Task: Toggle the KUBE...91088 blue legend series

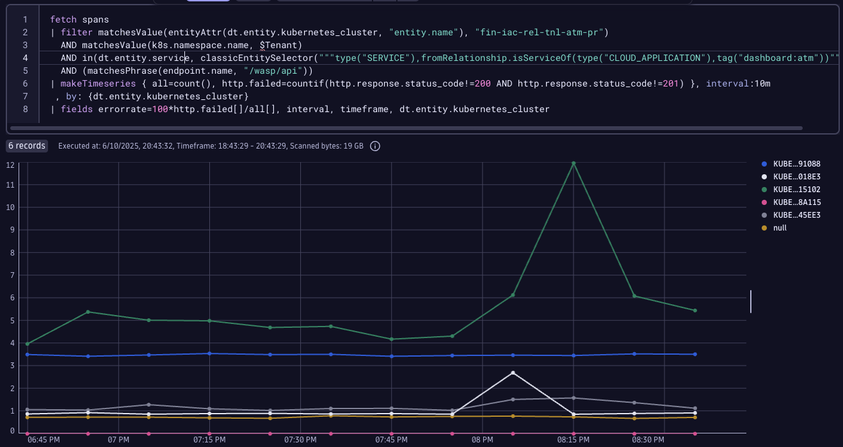Action: 796,163
